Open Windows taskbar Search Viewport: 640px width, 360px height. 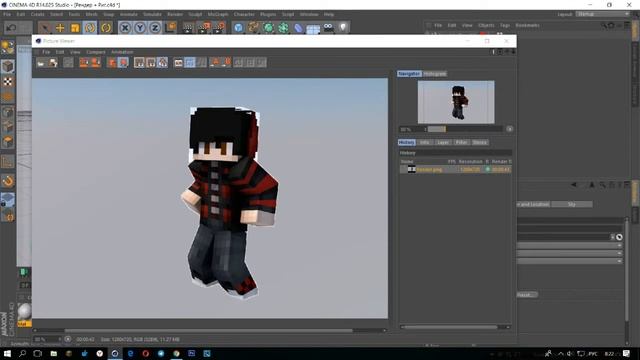click(22, 353)
